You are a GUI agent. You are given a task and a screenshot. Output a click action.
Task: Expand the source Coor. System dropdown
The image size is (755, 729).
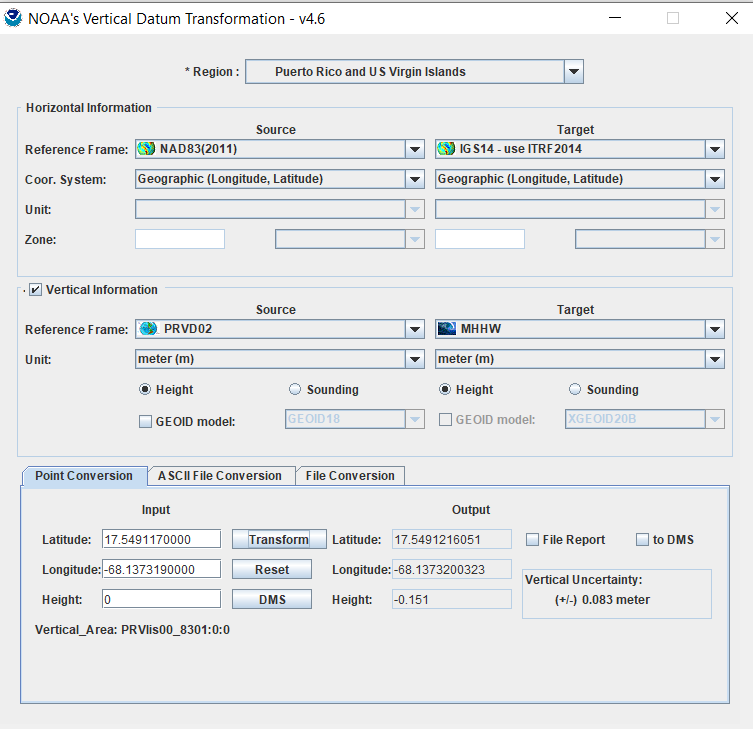(x=415, y=179)
